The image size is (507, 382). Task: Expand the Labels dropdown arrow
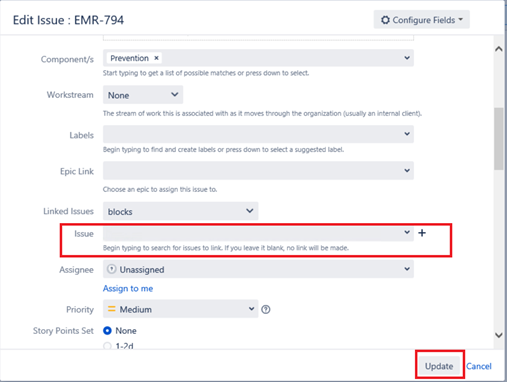(407, 134)
